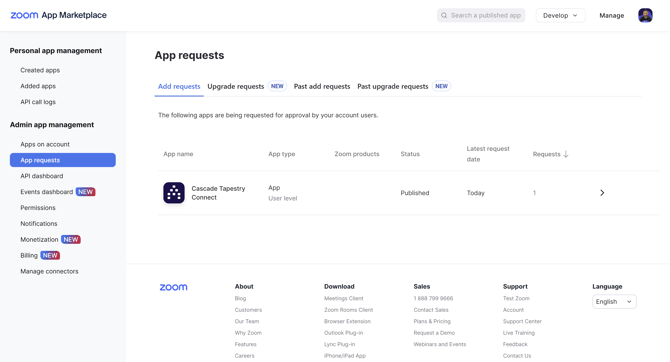Click the App type column header

point(282,154)
